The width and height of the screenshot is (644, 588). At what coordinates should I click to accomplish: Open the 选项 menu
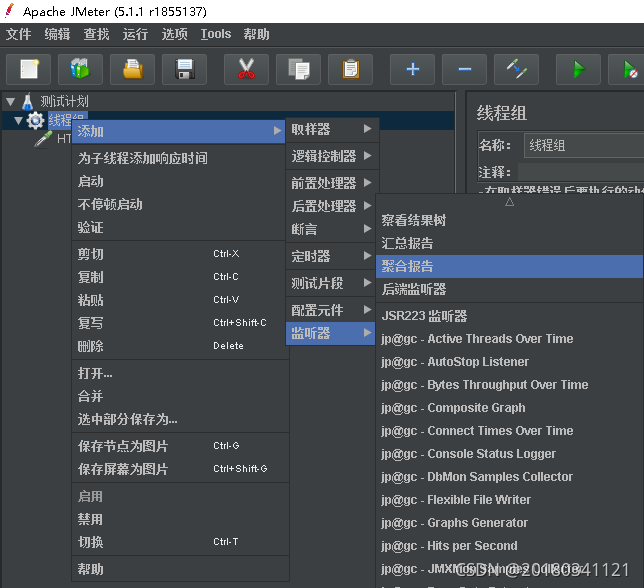click(175, 34)
